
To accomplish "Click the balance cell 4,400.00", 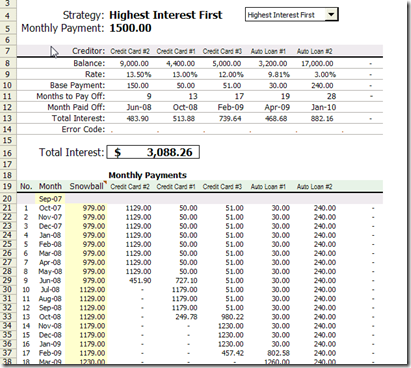I will click(180, 63).
